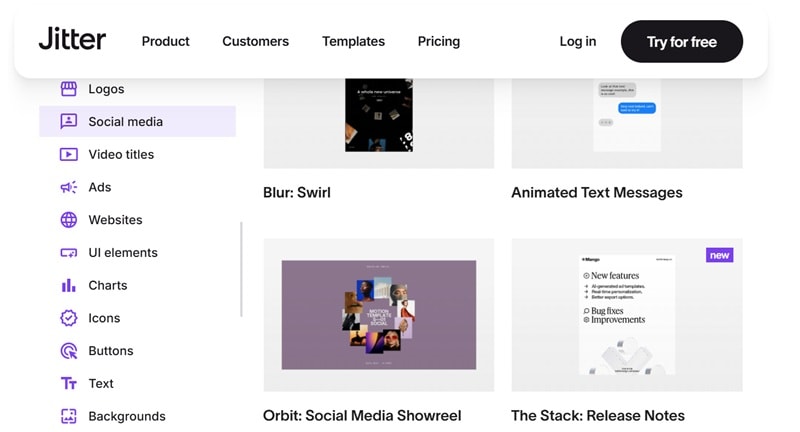The image size is (800, 432).
Task: Click the Log in link
Action: tap(578, 41)
